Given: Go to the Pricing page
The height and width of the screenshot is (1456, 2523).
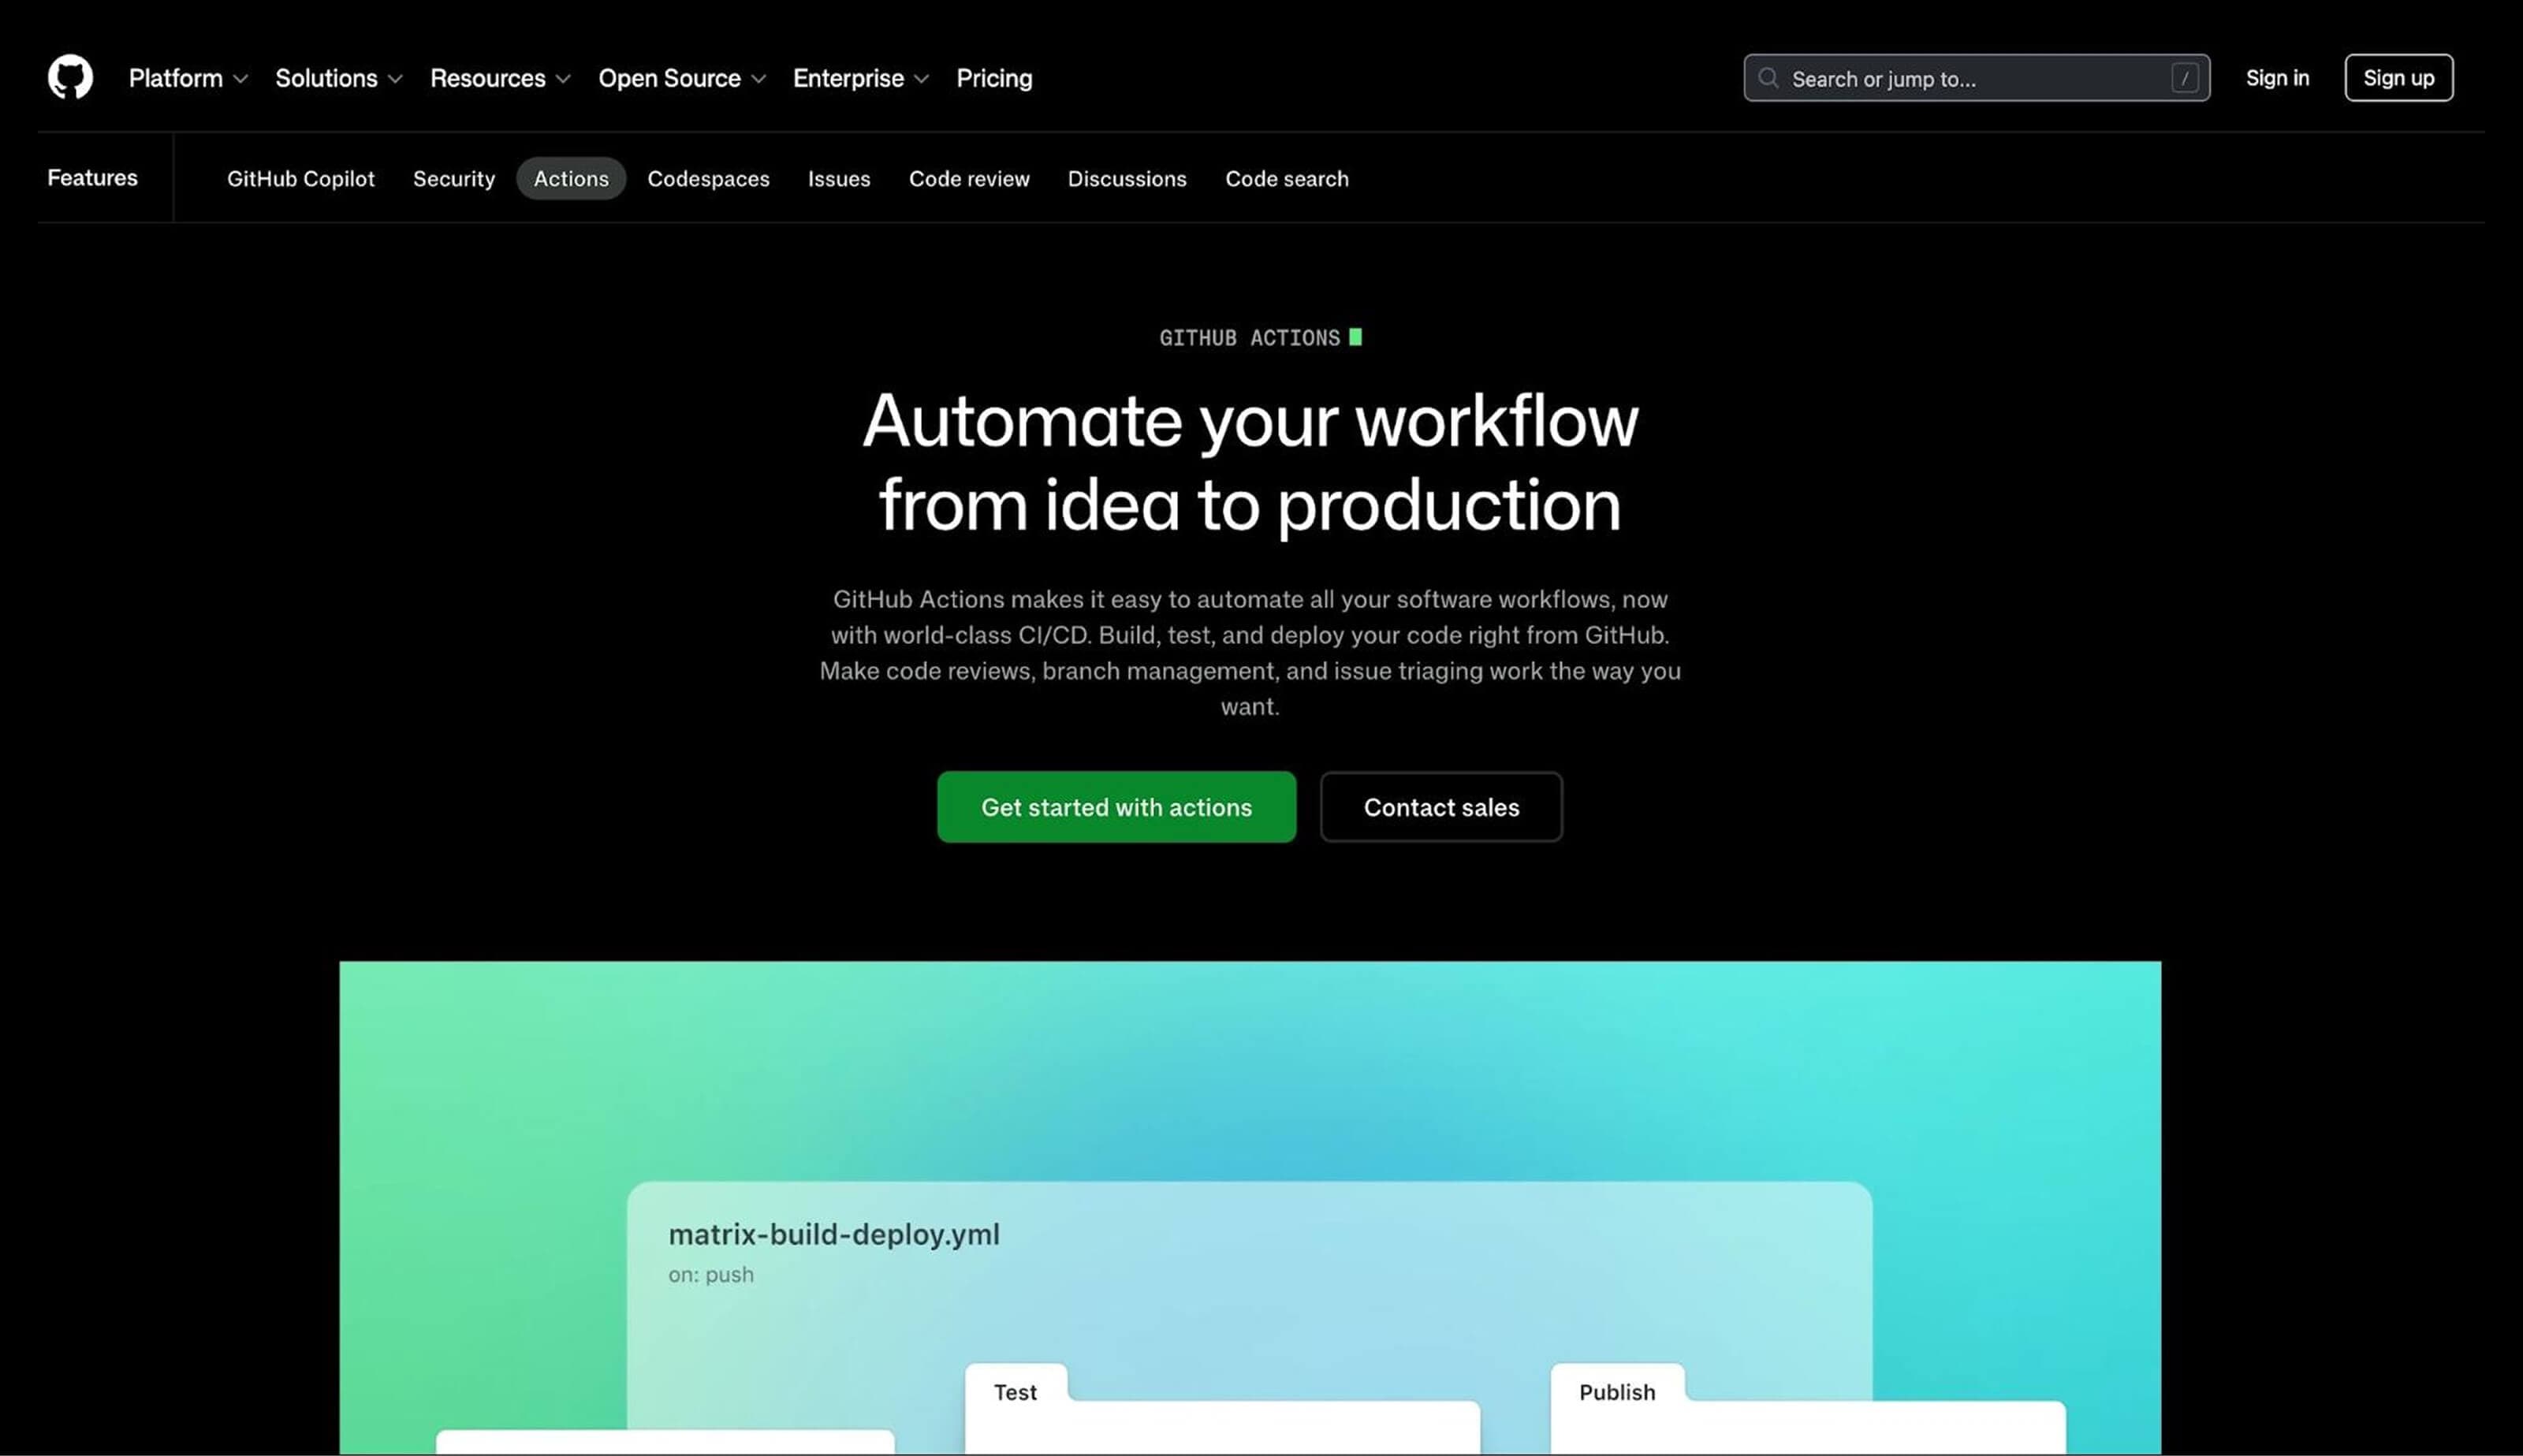Looking at the screenshot, I should (x=994, y=78).
